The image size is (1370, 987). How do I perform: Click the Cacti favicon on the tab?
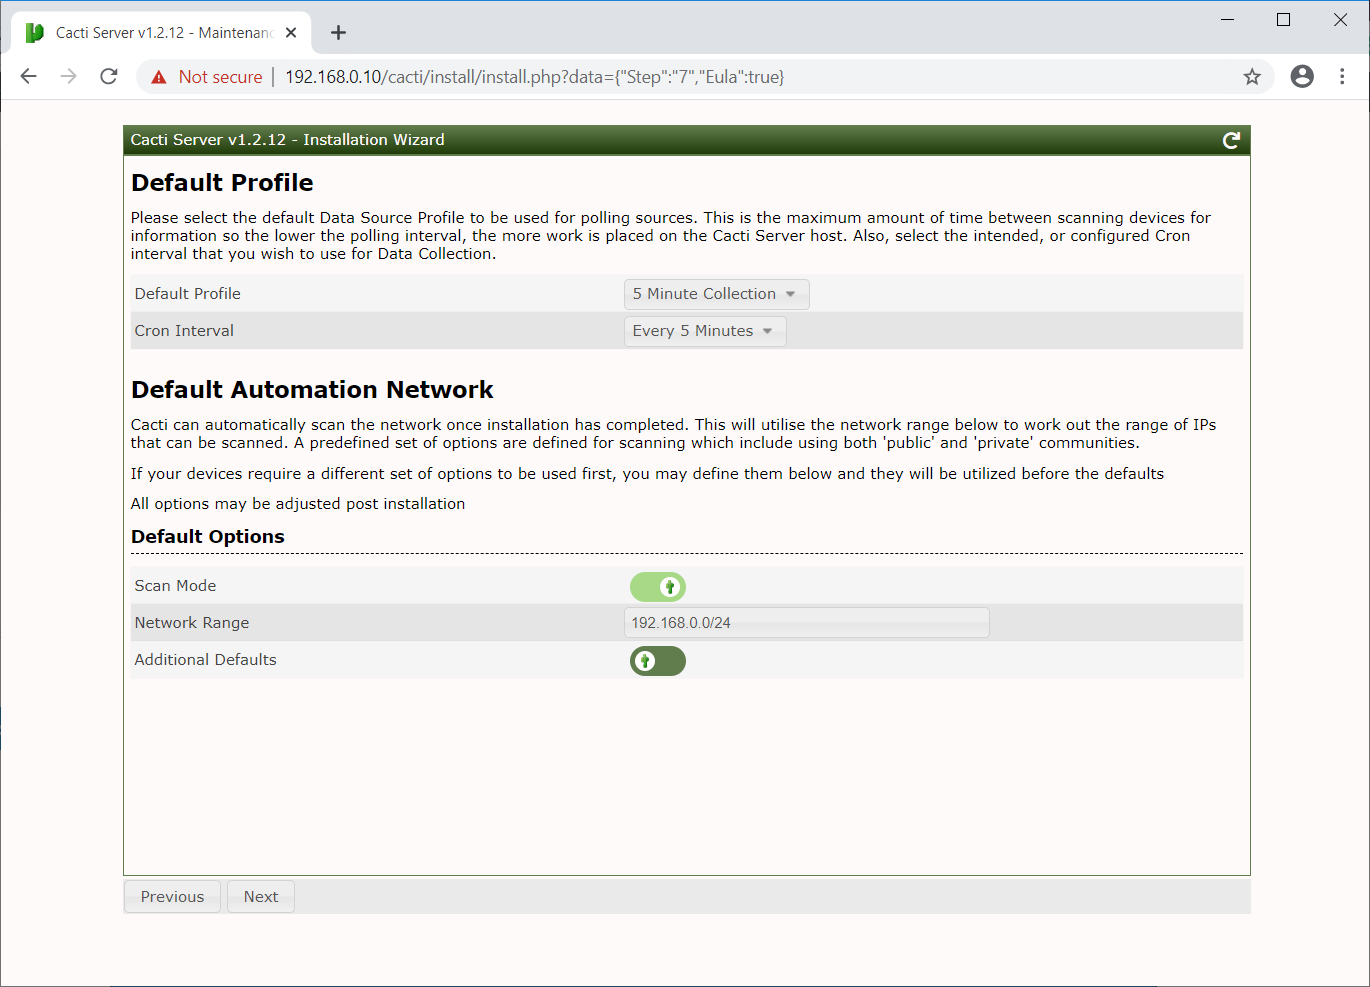34,33
